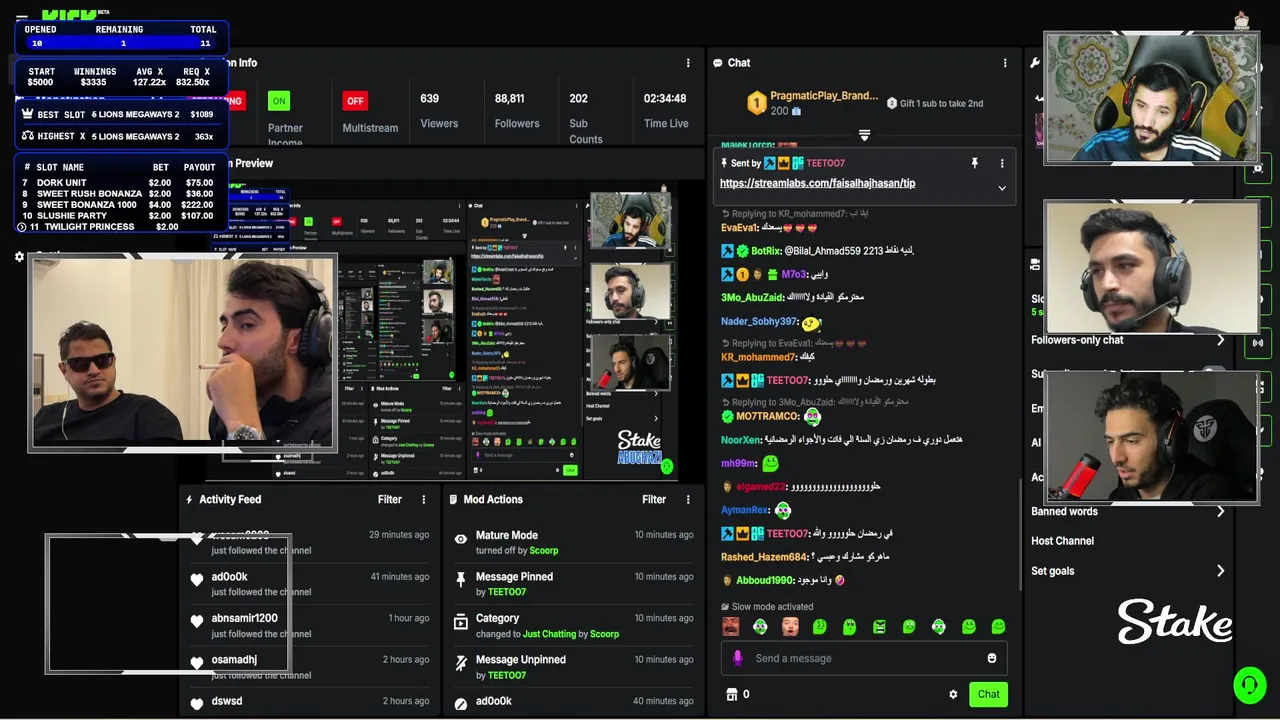Click the 639 Viewers stat
The height and width of the screenshot is (720, 1280).
pyautogui.click(x=439, y=111)
